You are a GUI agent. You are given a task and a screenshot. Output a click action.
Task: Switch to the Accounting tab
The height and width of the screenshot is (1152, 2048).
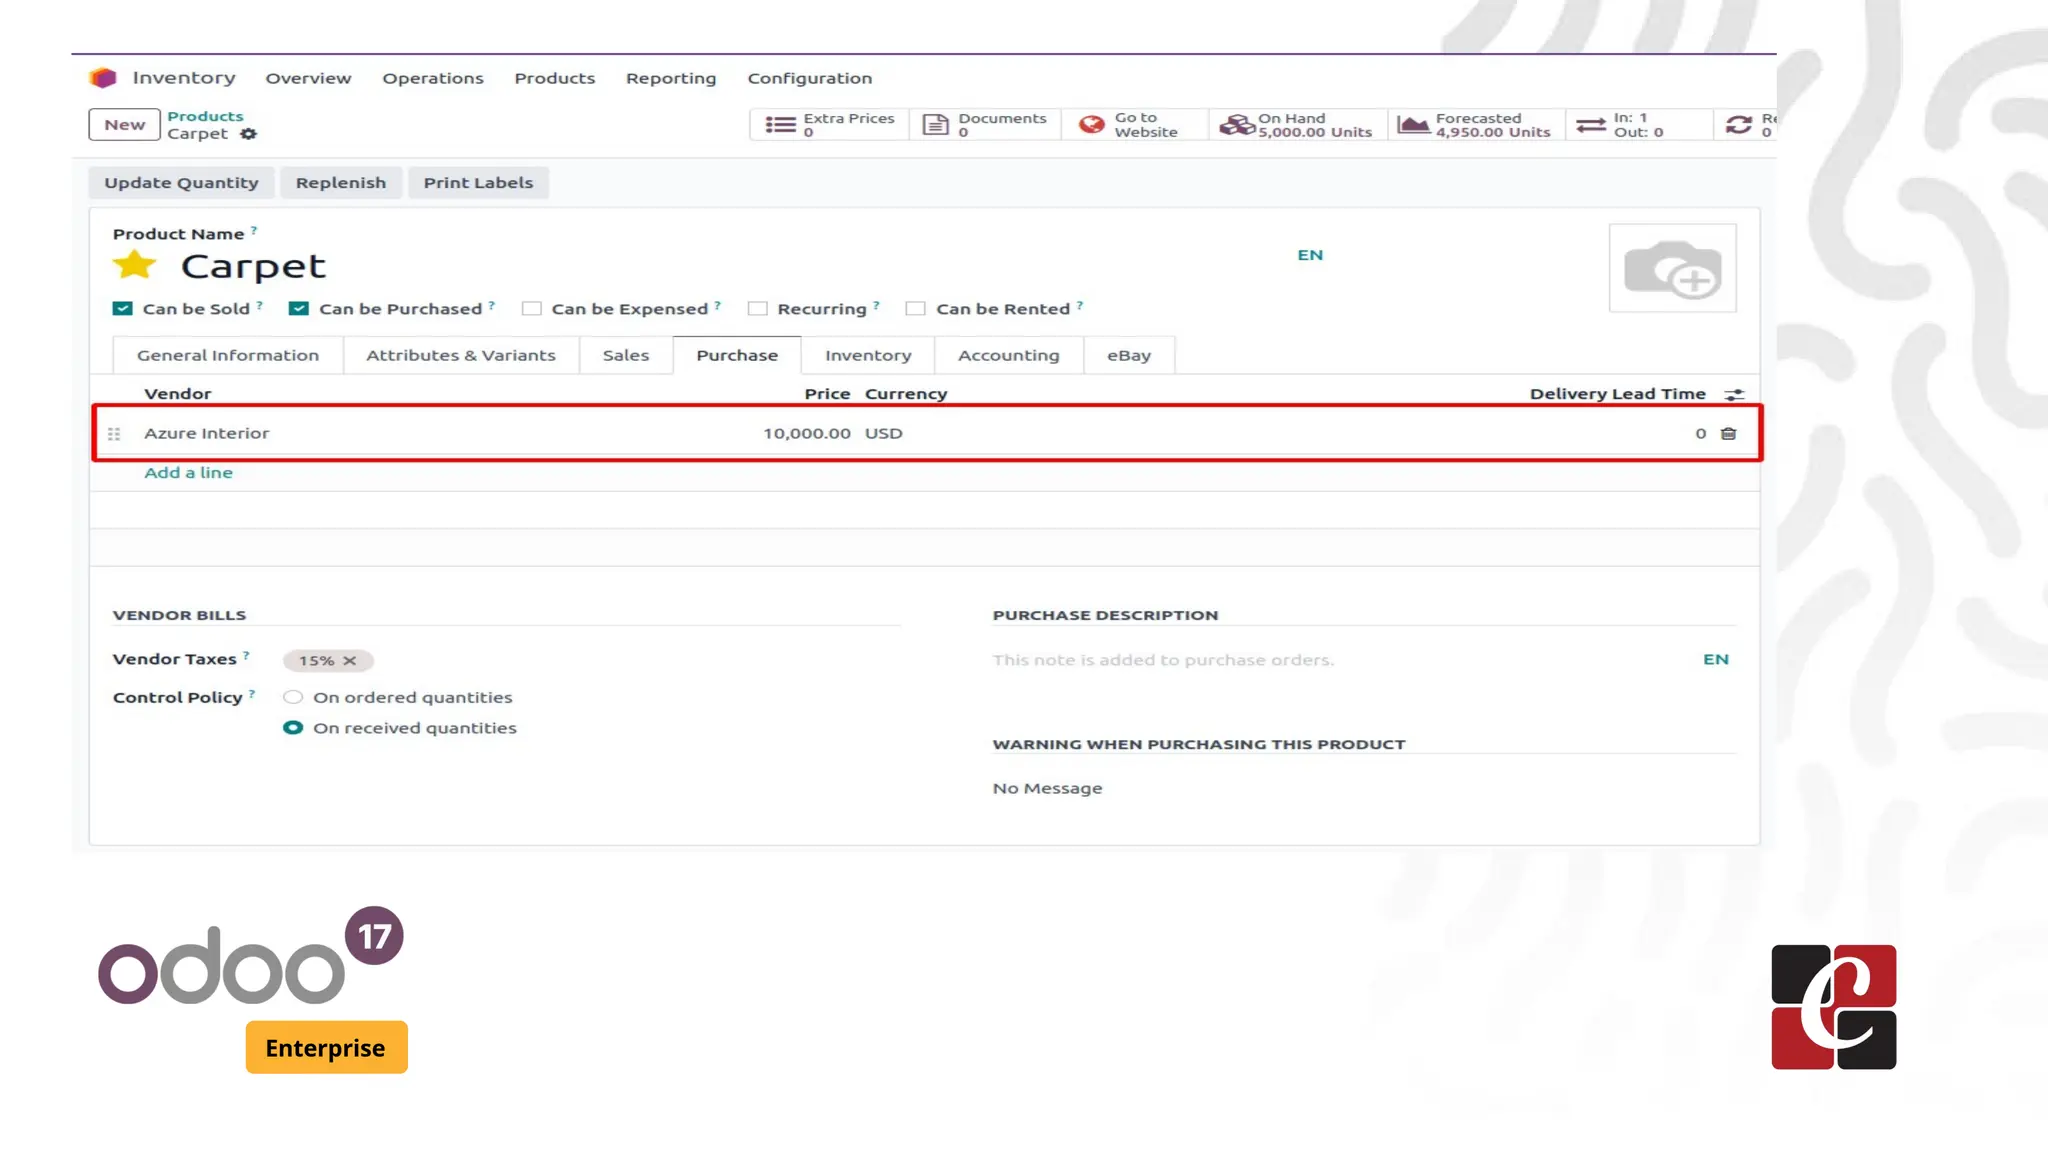tap(1008, 355)
